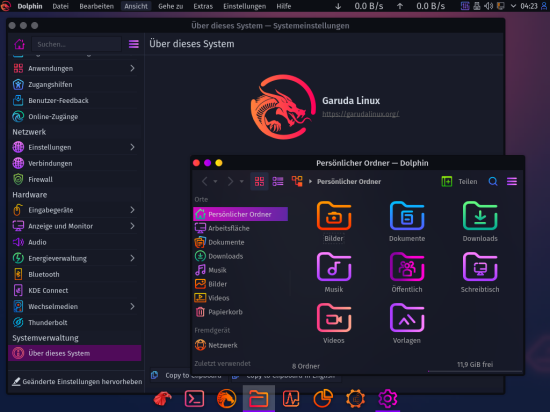
Task: Open the Zugangshilfen settings entry
Action: (x=74, y=85)
